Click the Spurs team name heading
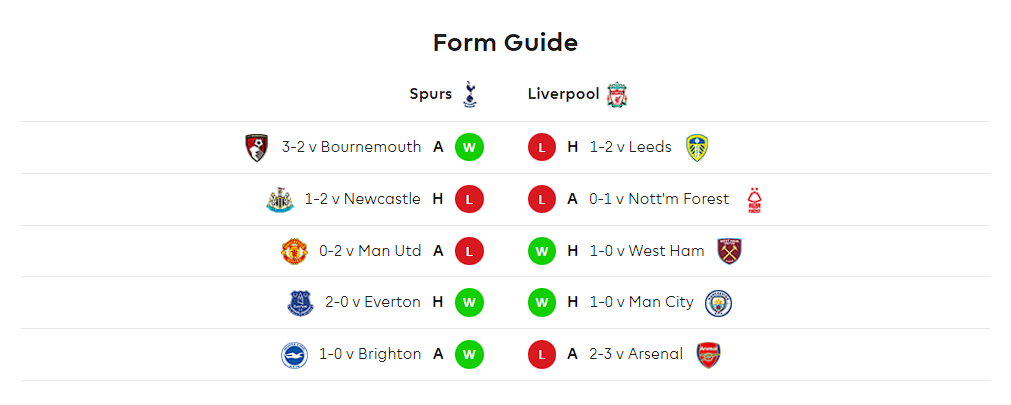Screen dimensions: 1011x405 (x=431, y=94)
